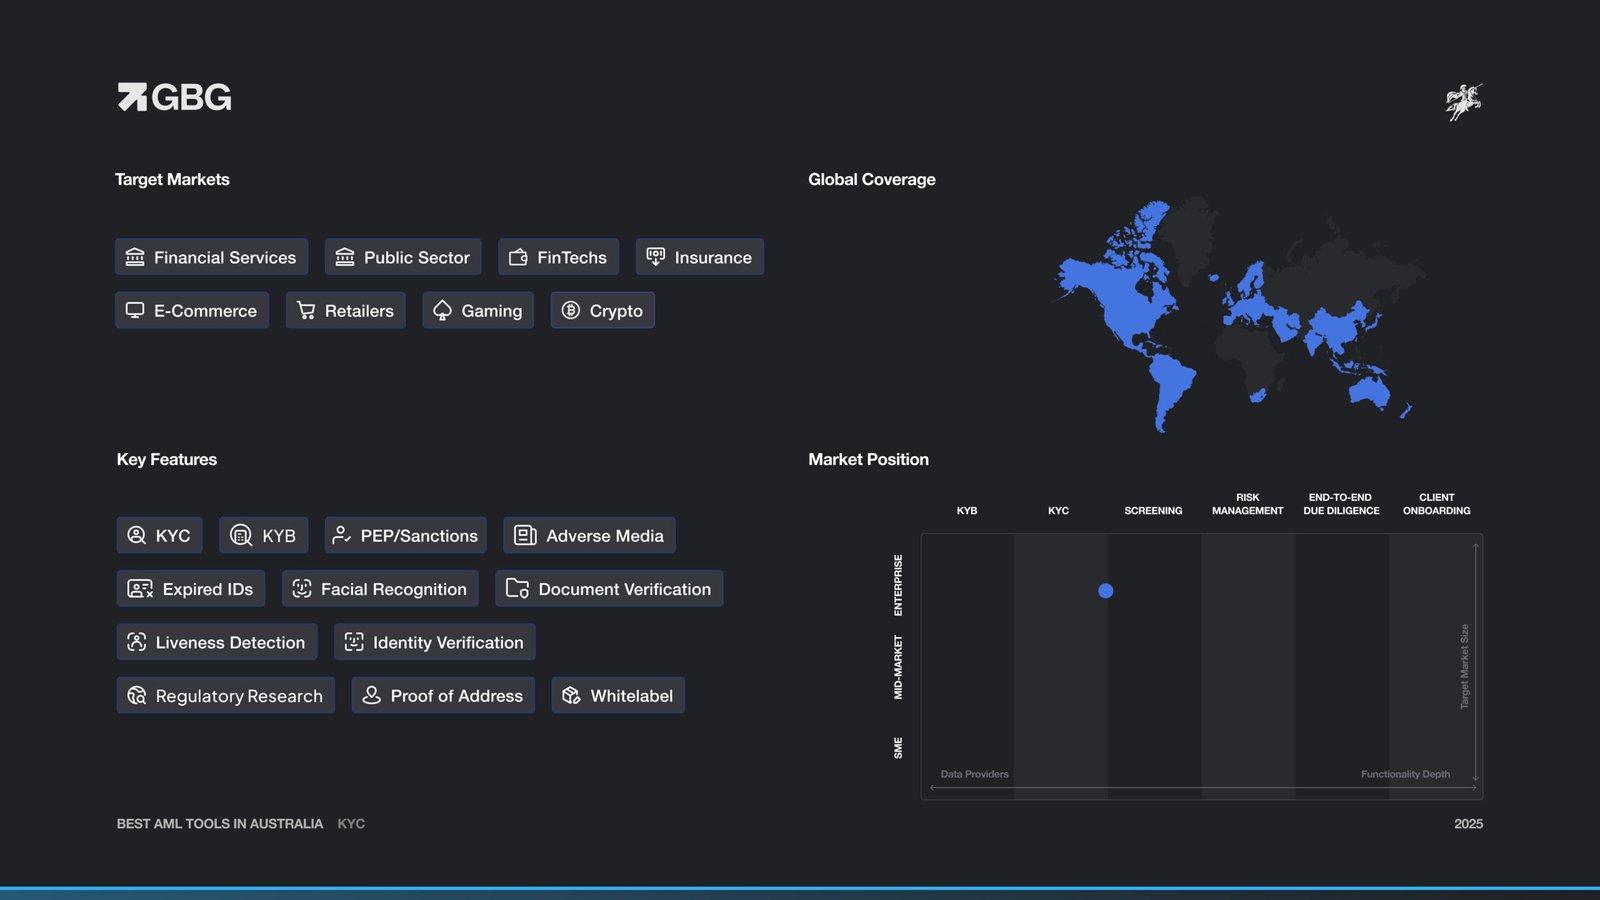Pick the Gaming market tag
Viewport: 1600px width, 900px height.
[478, 310]
